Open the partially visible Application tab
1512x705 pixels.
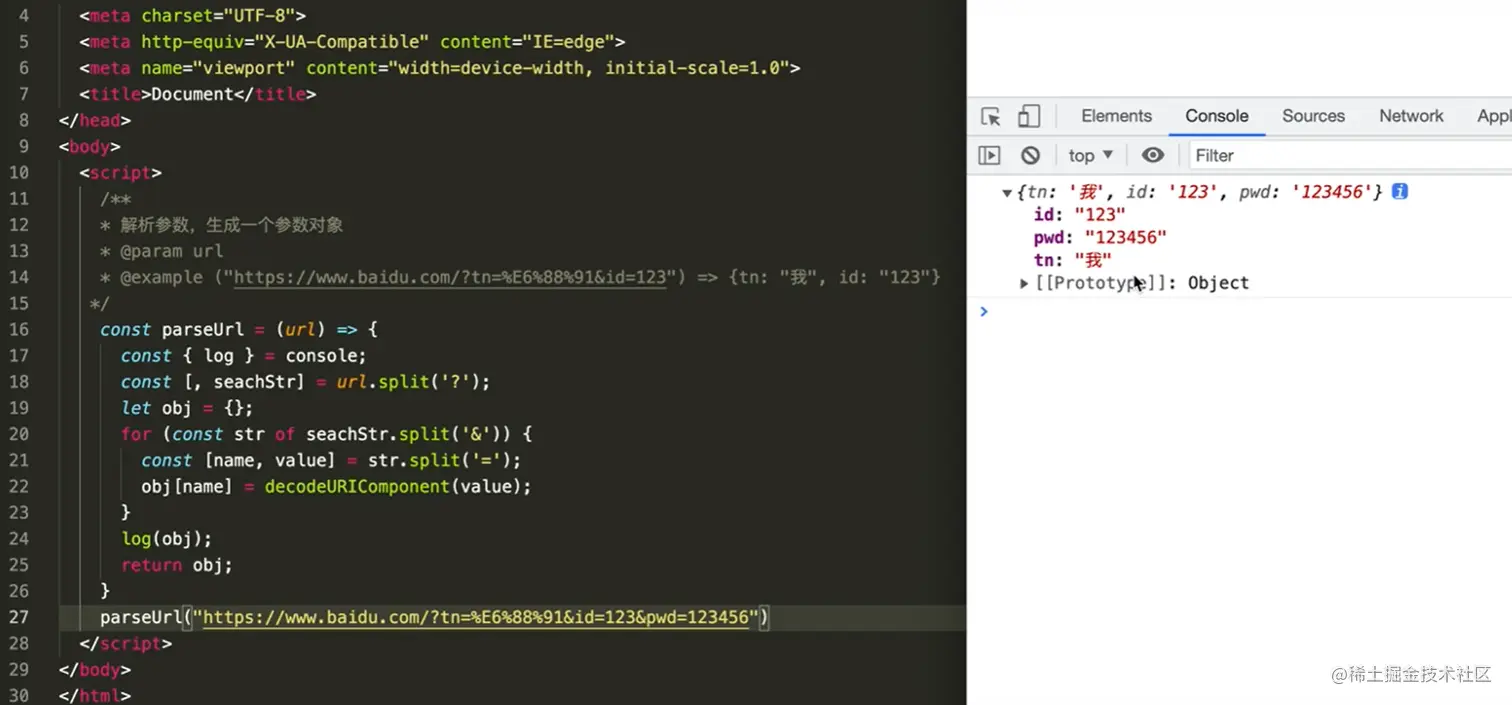(x=1494, y=116)
